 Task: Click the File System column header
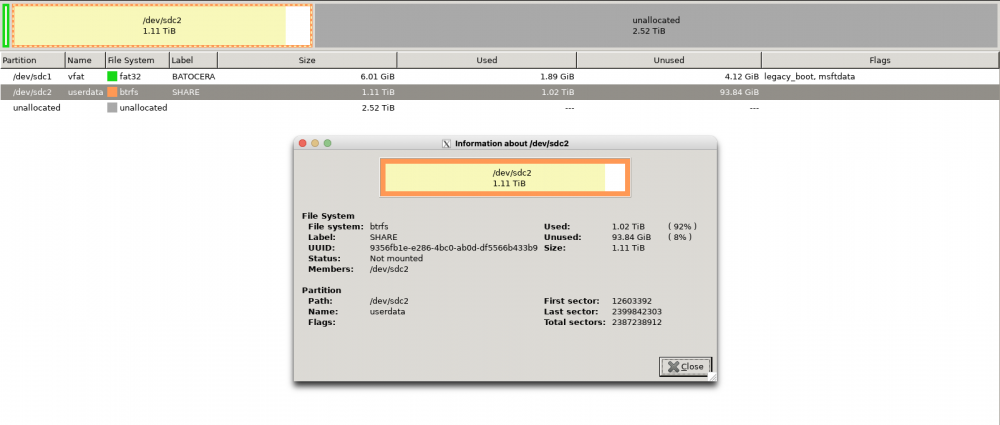tap(136, 60)
